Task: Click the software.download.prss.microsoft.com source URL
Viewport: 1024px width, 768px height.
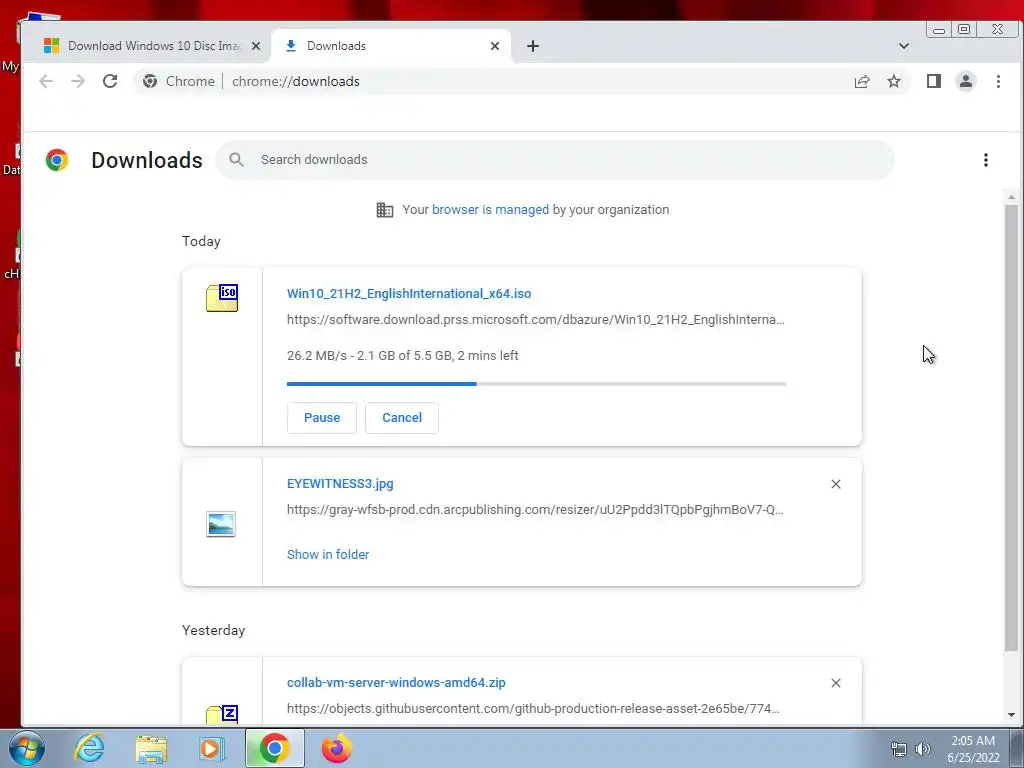Action: (x=536, y=319)
